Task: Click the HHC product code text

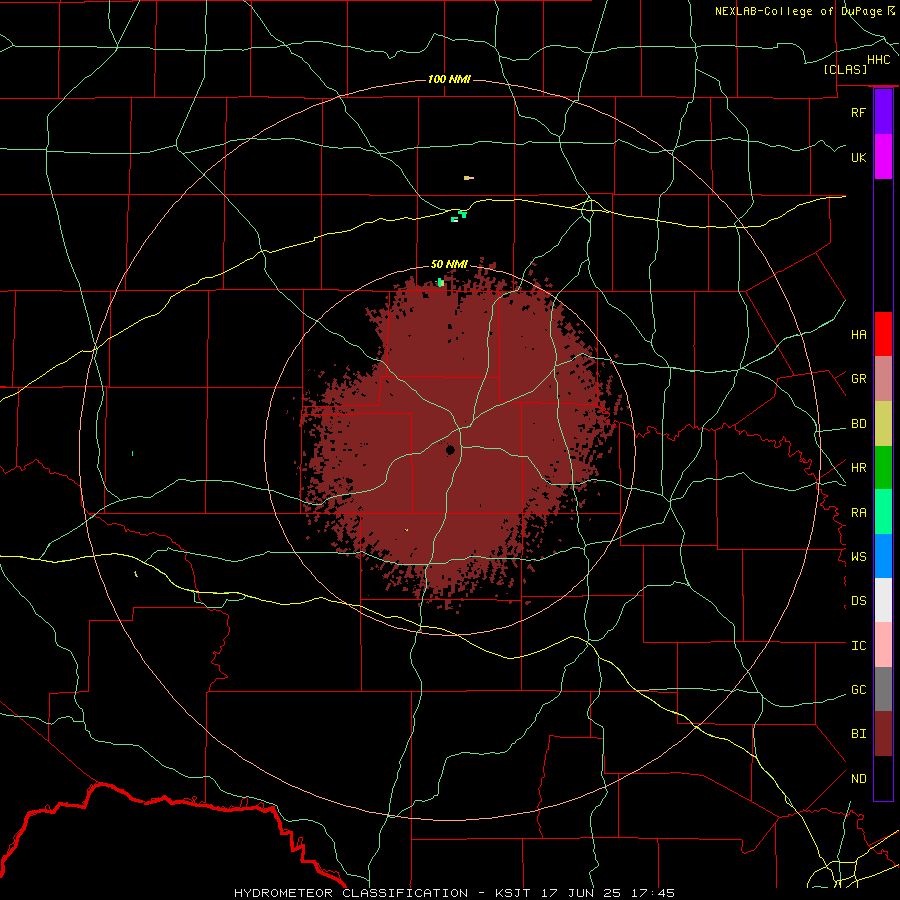Action: point(878,60)
